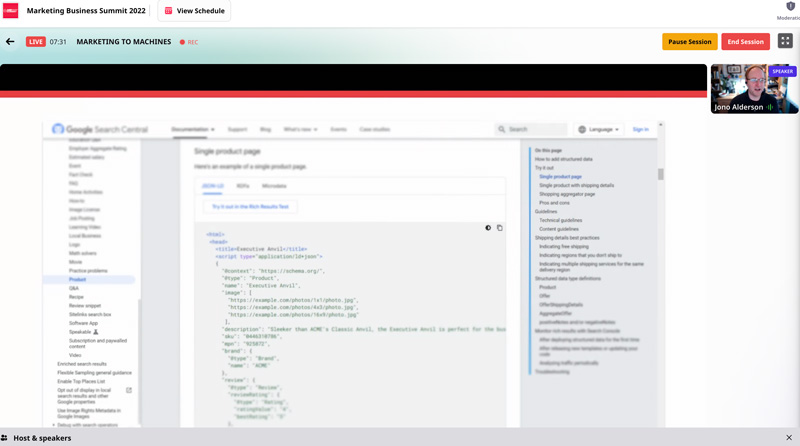Viewport: 800px width, 446px height.
Task: Click the beta flask icon beside Speakable
Action: (95, 332)
